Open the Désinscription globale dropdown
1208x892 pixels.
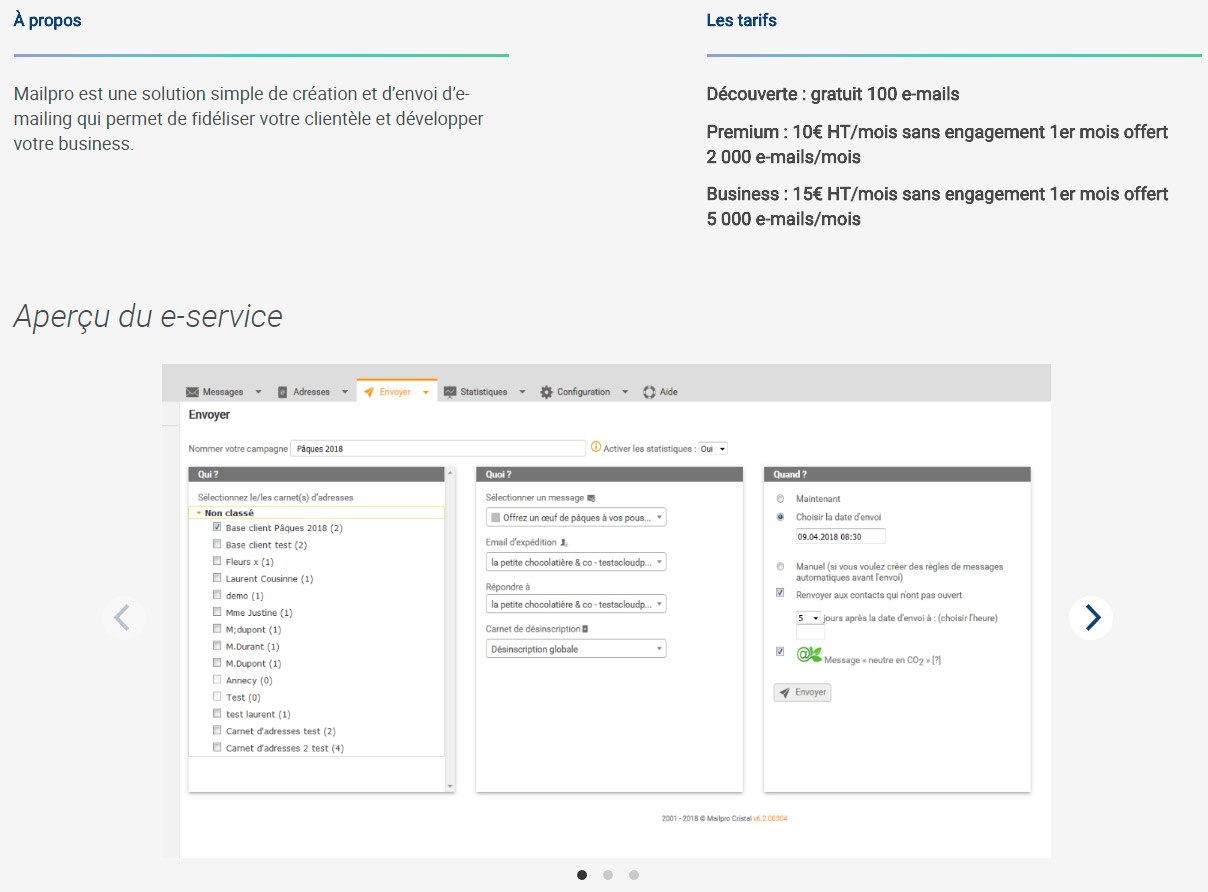576,649
